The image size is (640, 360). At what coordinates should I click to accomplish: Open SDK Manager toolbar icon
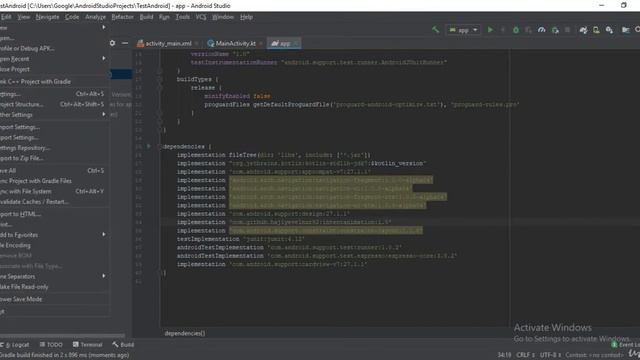tap(609, 30)
